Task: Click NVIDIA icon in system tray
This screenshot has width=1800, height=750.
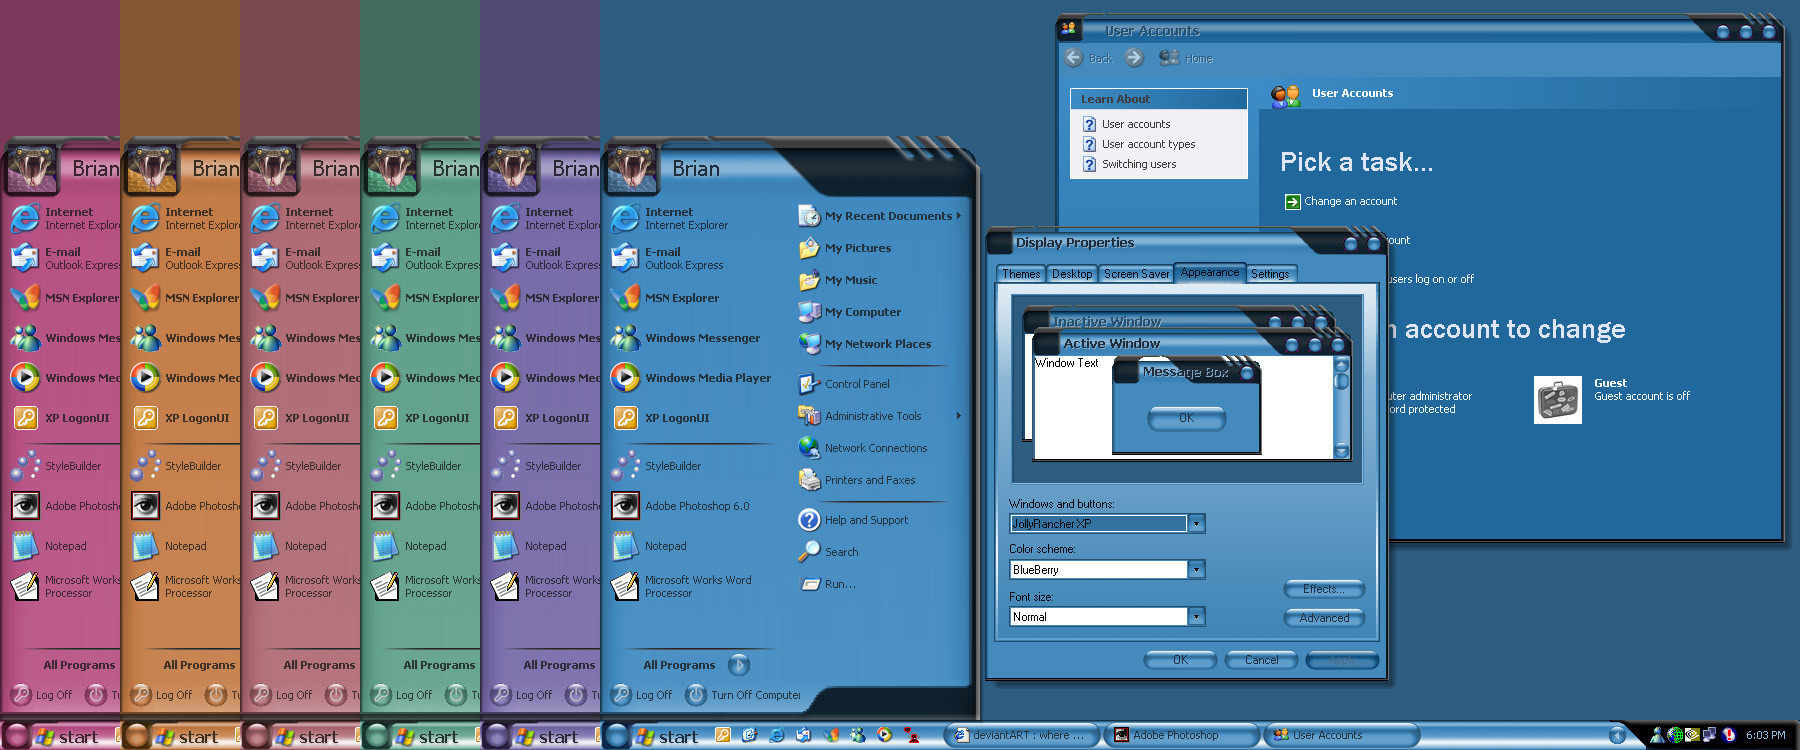Action: (1693, 735)
